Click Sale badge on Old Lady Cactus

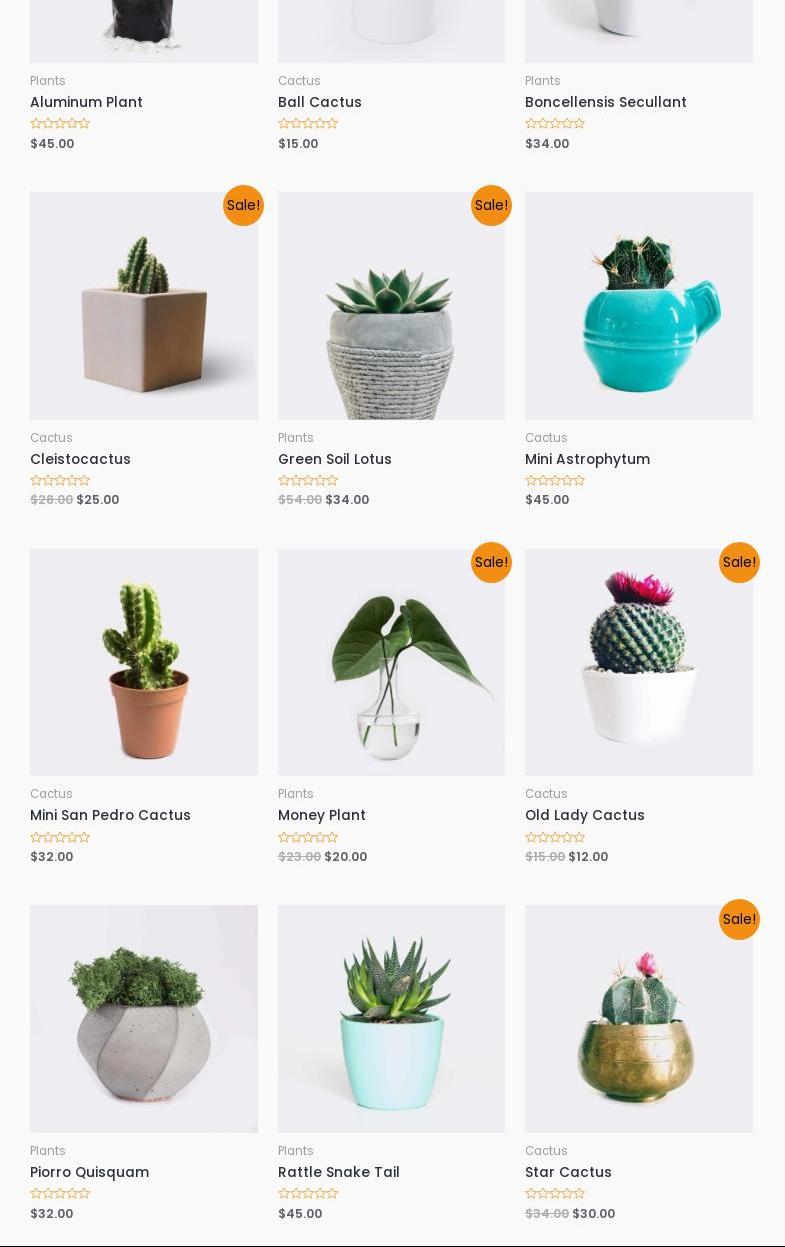tap(739, 562)
